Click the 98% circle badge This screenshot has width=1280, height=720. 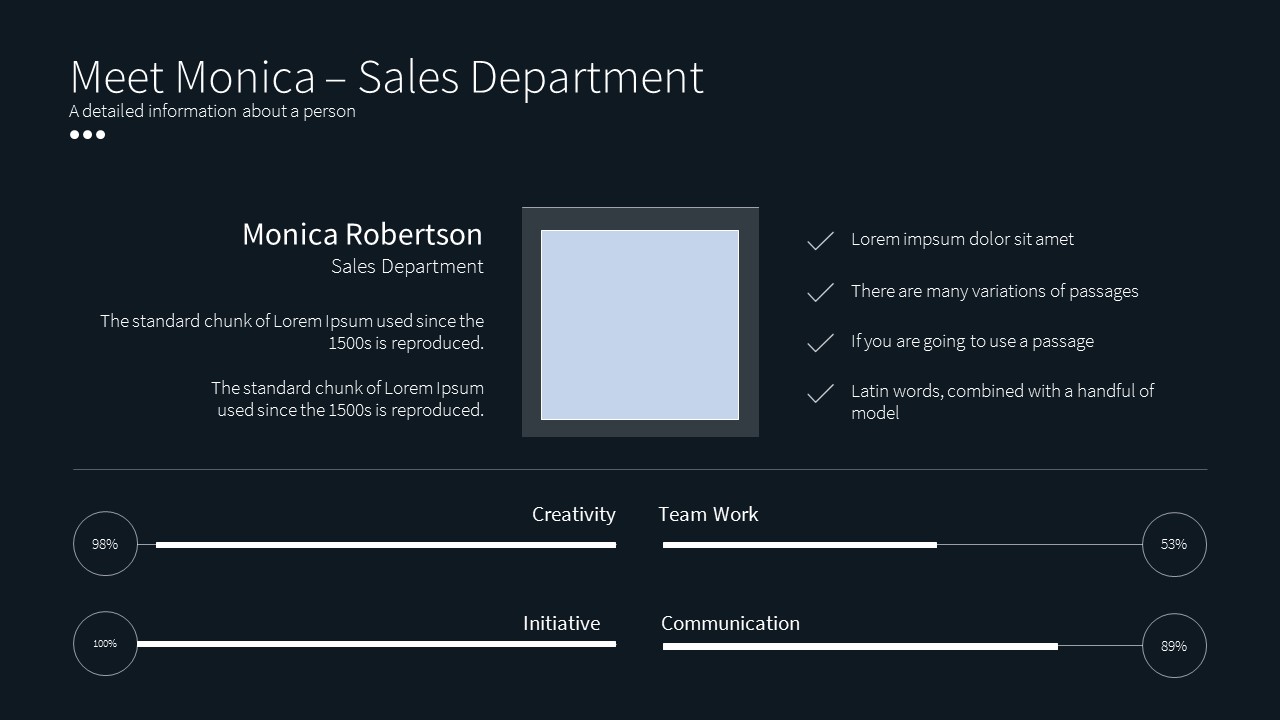(105, 544)
